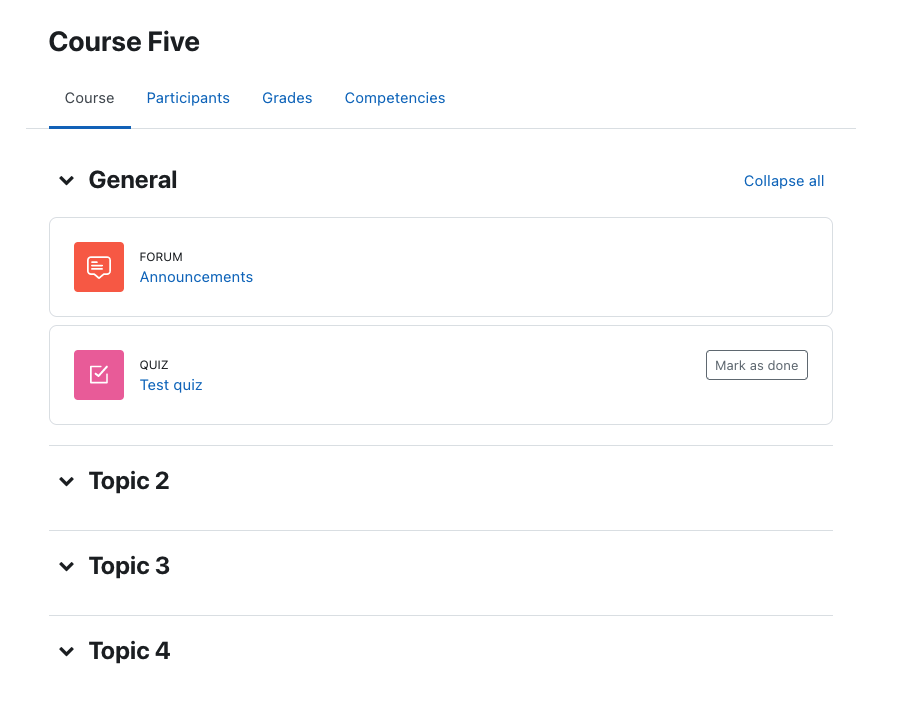
Task: Collapse the Topic 2 section chevron
Action: coord(67,481)
